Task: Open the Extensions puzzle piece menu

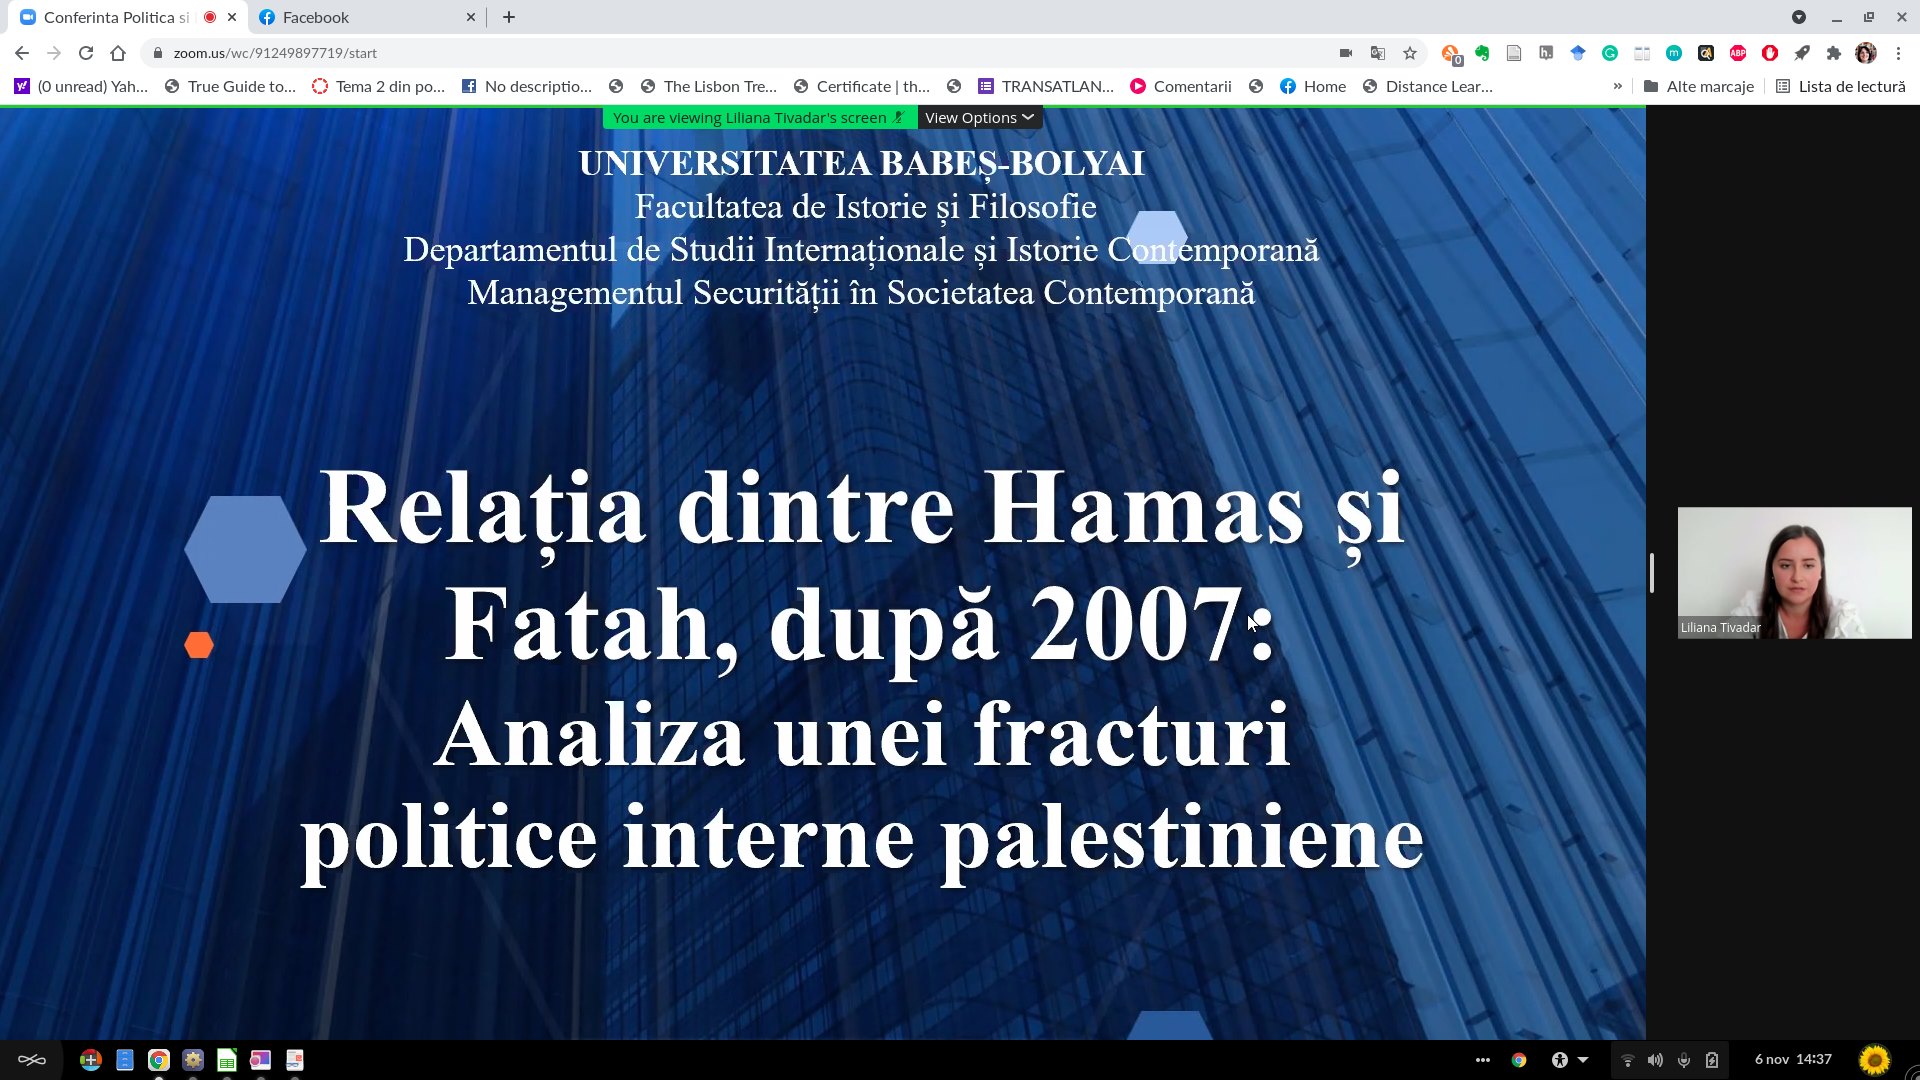Action: pos(1834,53)
